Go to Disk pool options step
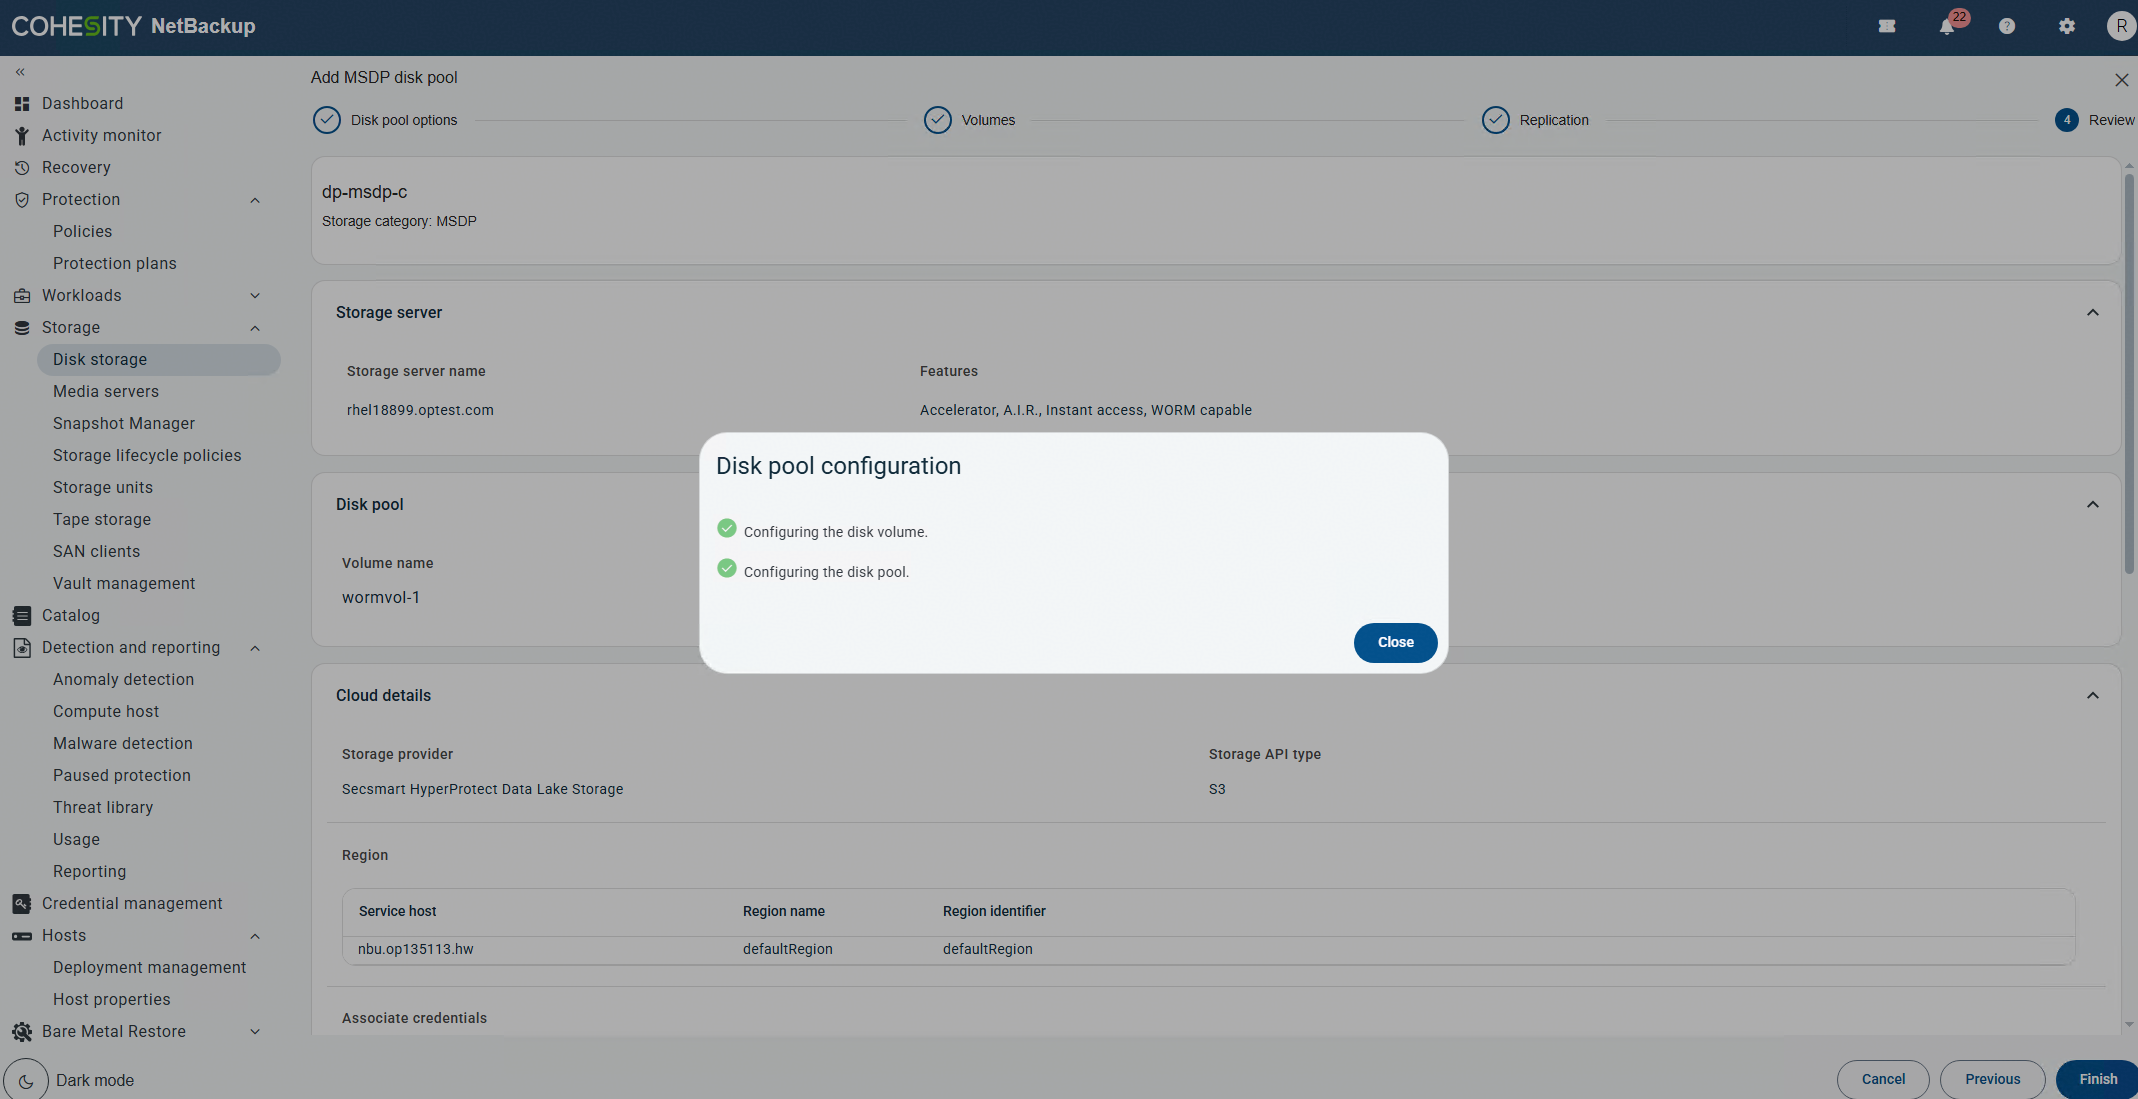Viewport: 2138px width, 1099px height. (385, 120)
